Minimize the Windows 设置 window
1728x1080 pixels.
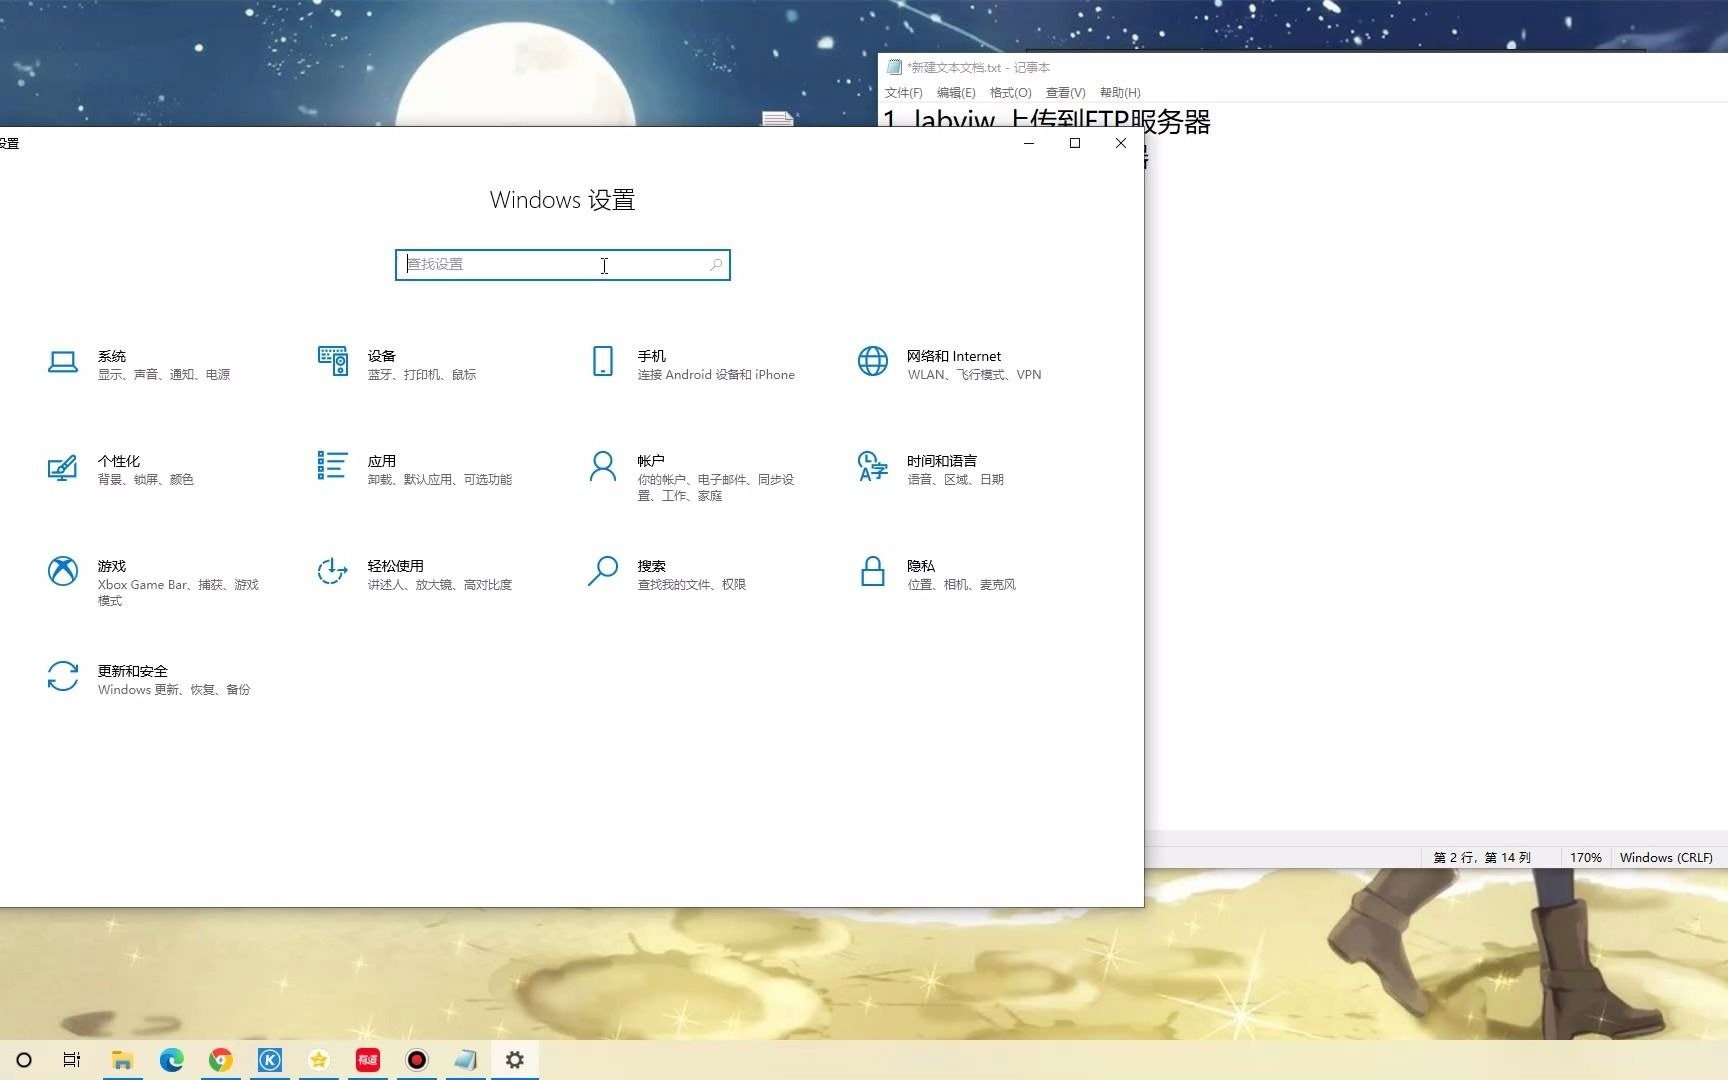[x=1029, y=143]
